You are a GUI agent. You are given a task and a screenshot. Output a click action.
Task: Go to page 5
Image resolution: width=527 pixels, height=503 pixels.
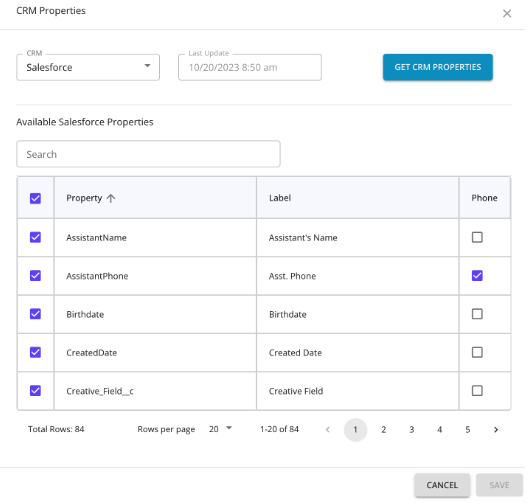click(468, 429)
